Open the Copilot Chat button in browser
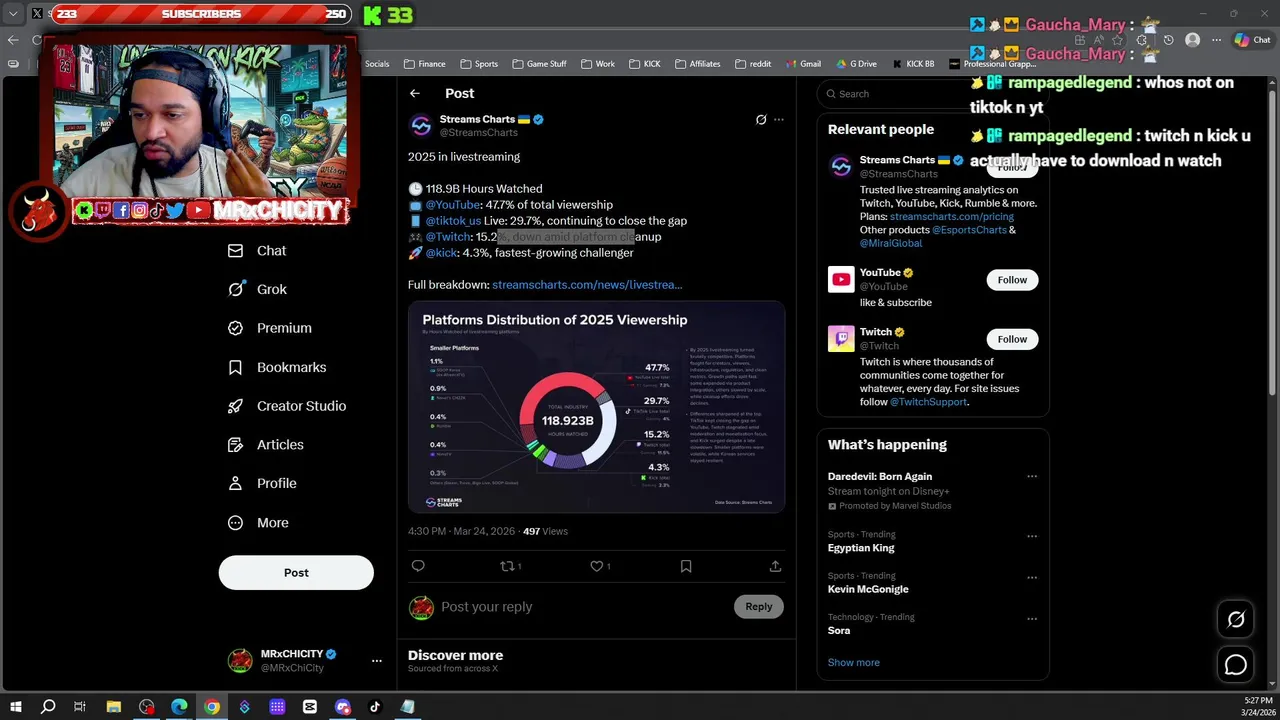This screenshot has height=720, width=1280. (x=1252, y=40)
